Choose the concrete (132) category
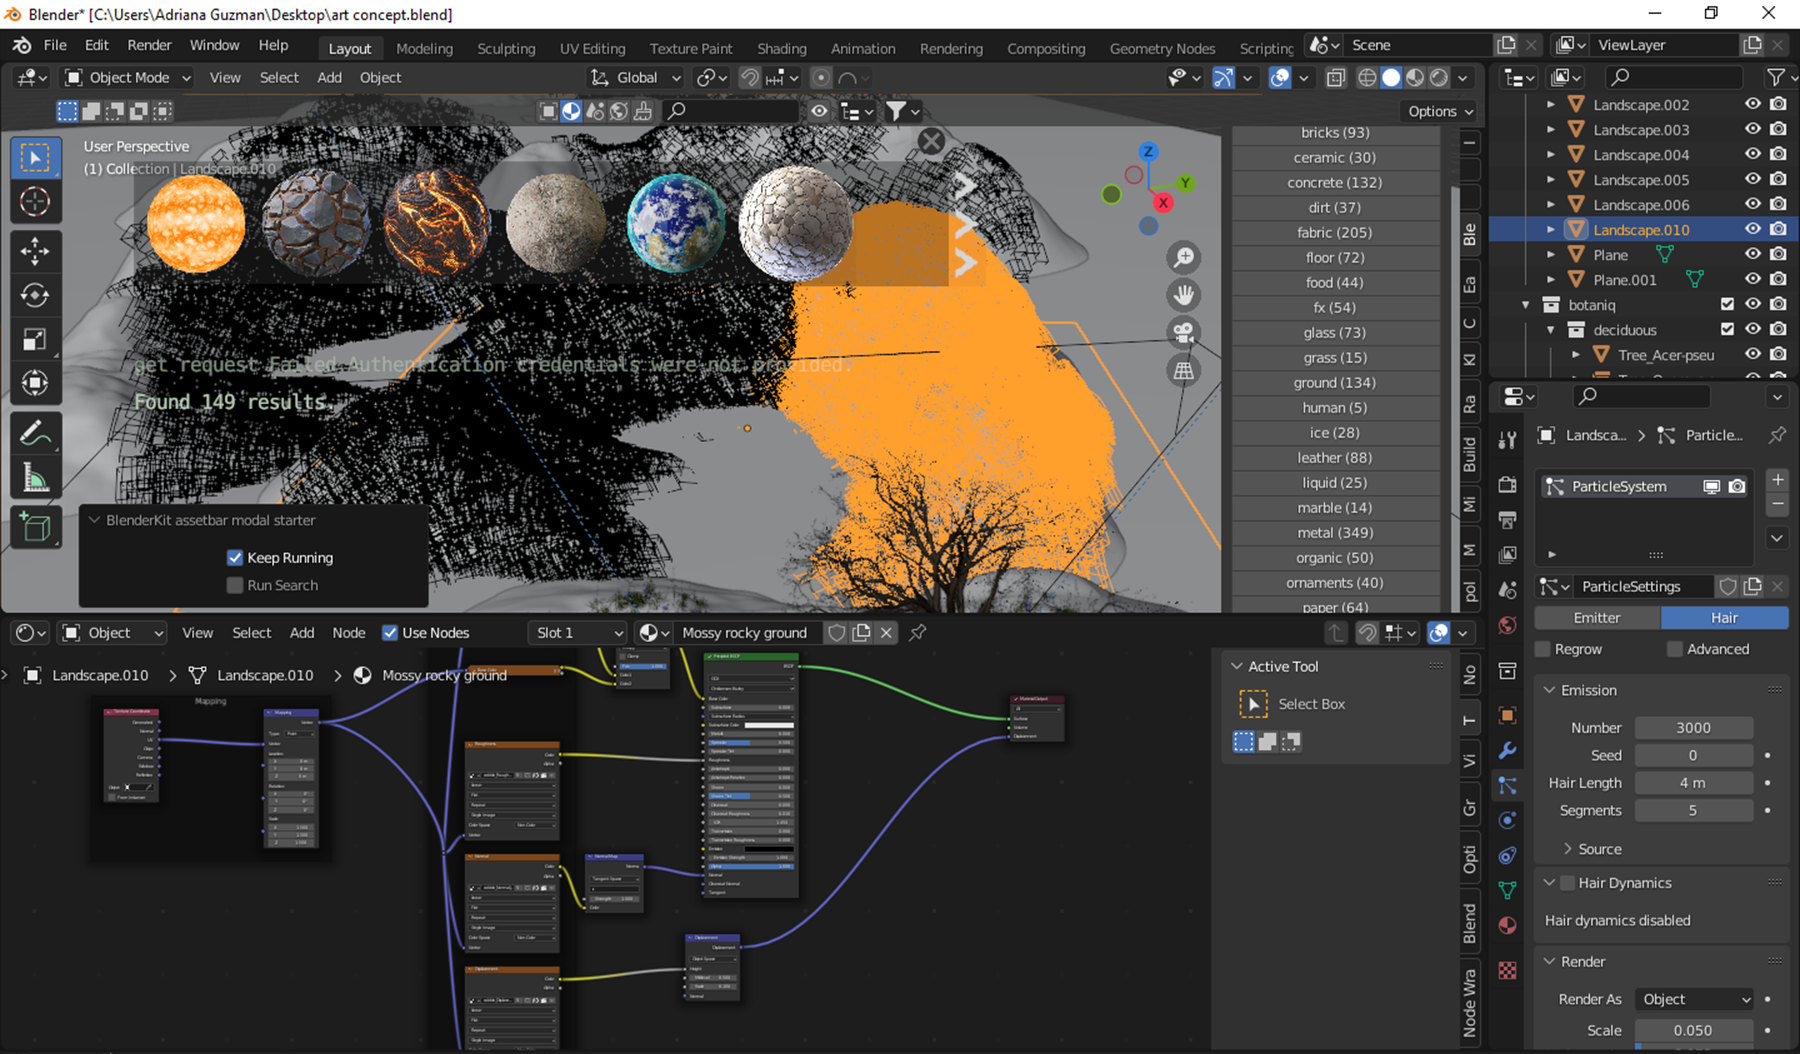1800x1054 pixels. pos(1335,183)
